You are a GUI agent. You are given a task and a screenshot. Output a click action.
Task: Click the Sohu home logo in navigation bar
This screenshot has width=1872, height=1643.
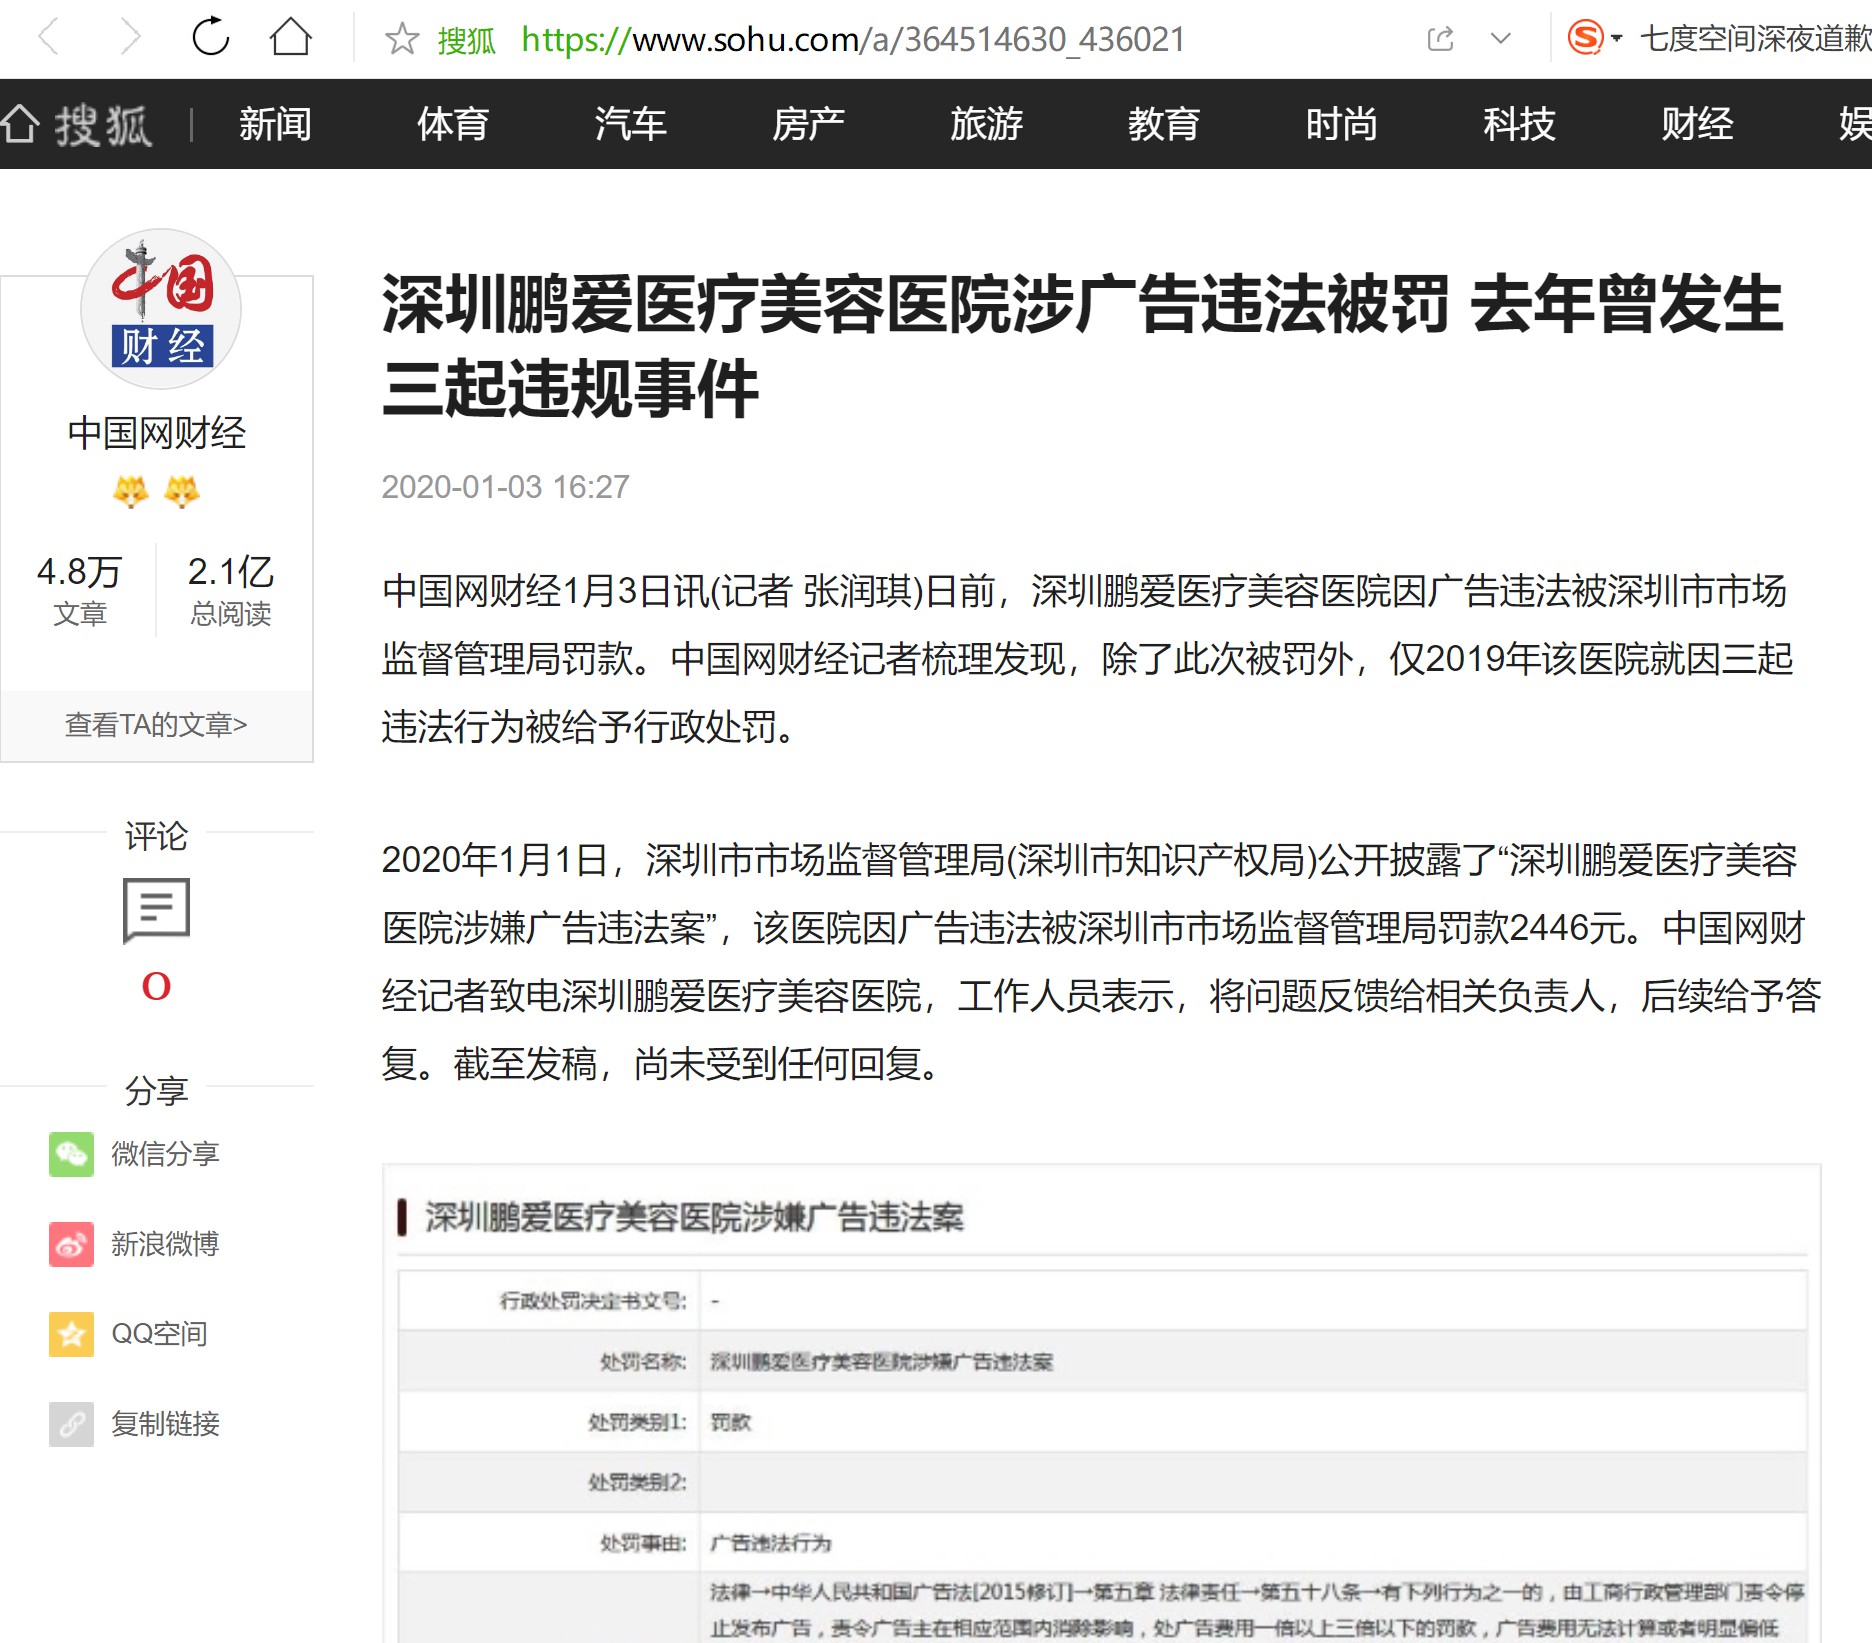point(77,125)
